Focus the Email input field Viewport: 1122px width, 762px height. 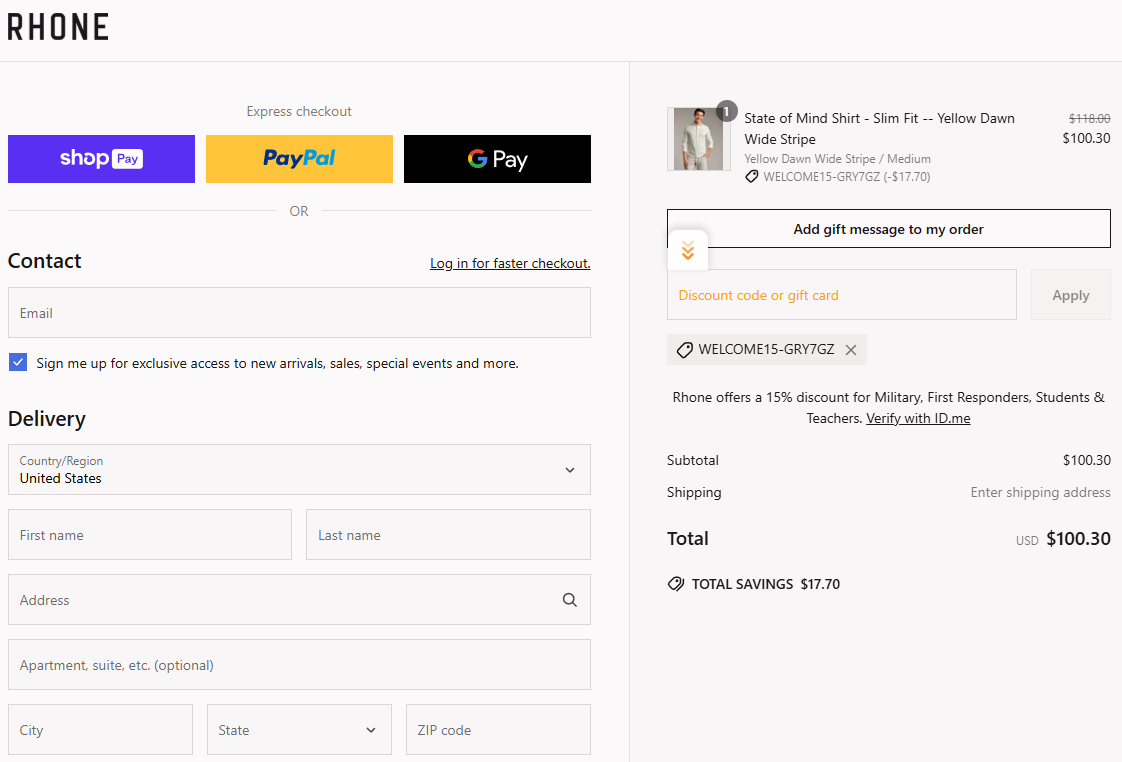coord(299,313)
